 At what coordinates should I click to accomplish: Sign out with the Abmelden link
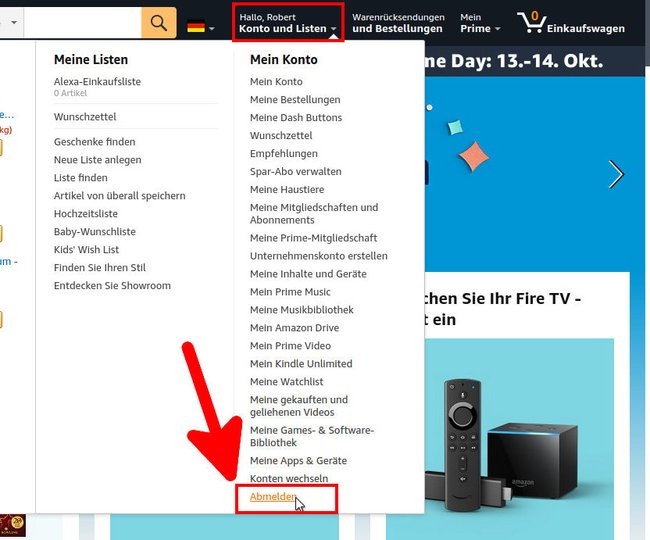pyautogui.click(x=273, y=496)
